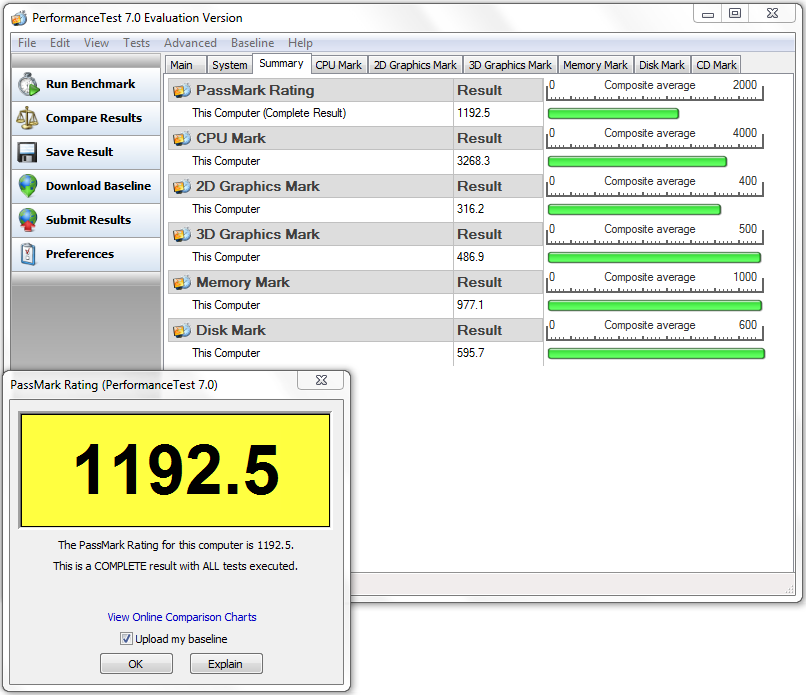The width and height of the screenshot is (806, 695).
Task: Click the PerformanceTest title bar app icon
Action: tap(19, 18)
